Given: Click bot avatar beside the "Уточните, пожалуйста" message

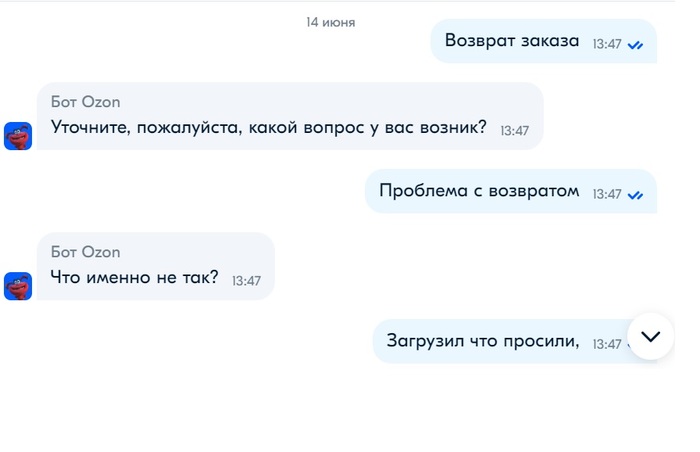Looking at the screenshot, I should pos(18,136).
